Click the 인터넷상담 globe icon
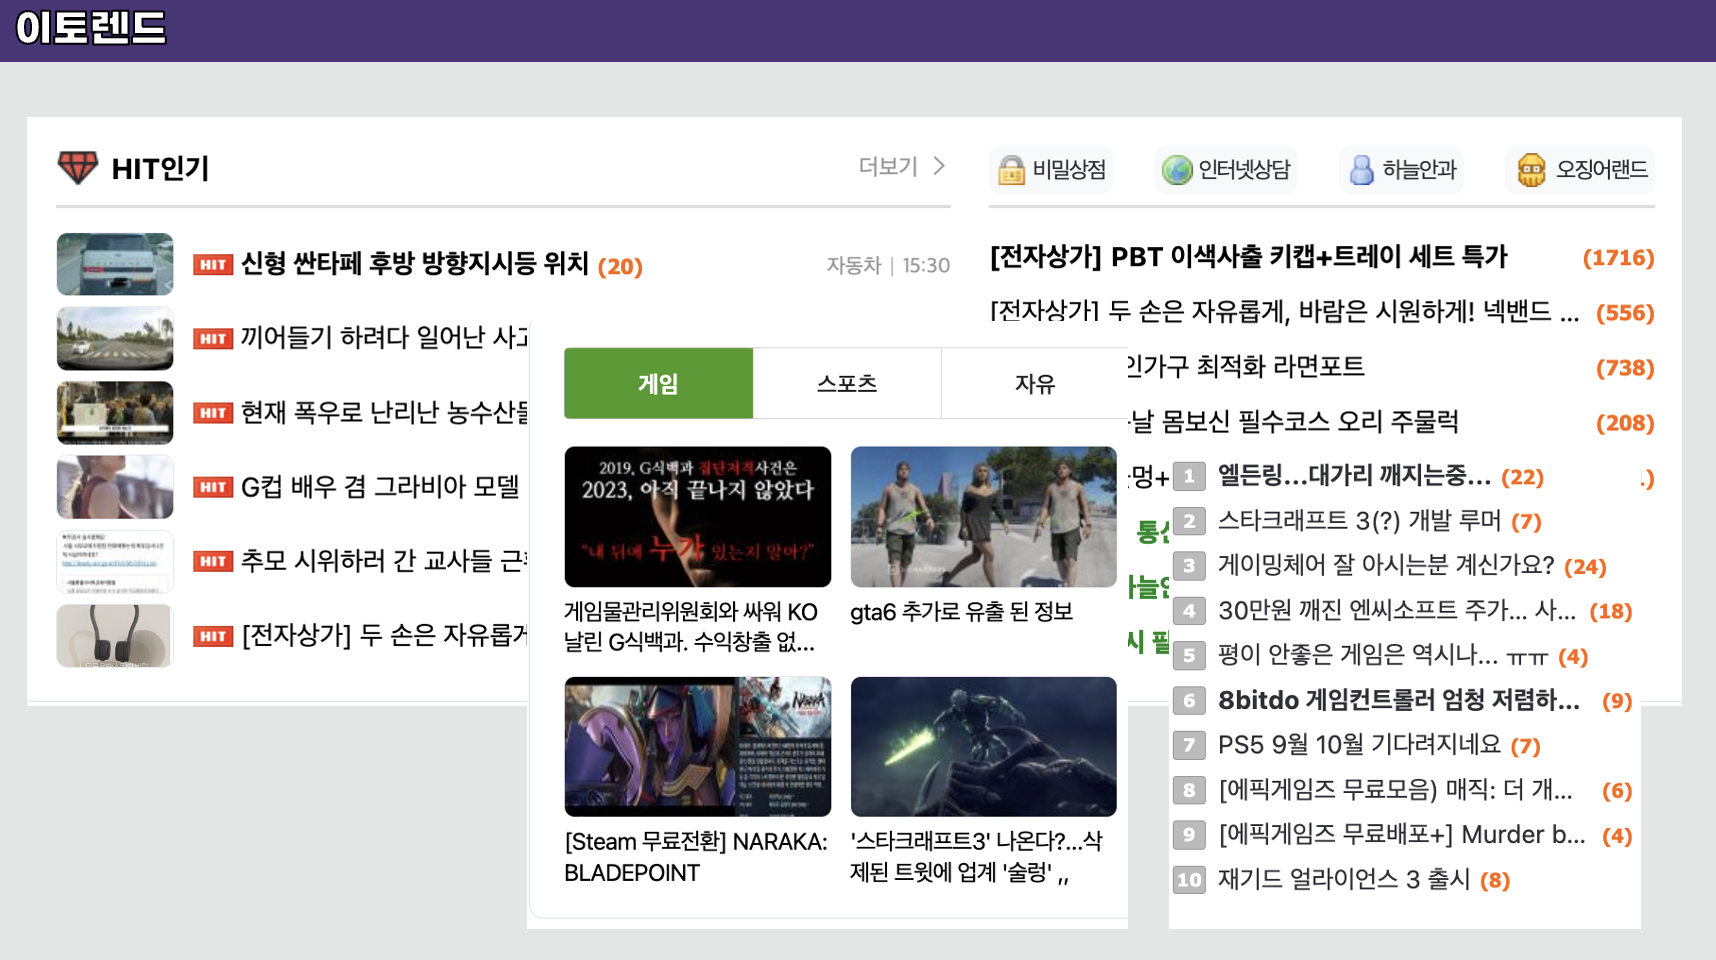 coord(1177,170)
